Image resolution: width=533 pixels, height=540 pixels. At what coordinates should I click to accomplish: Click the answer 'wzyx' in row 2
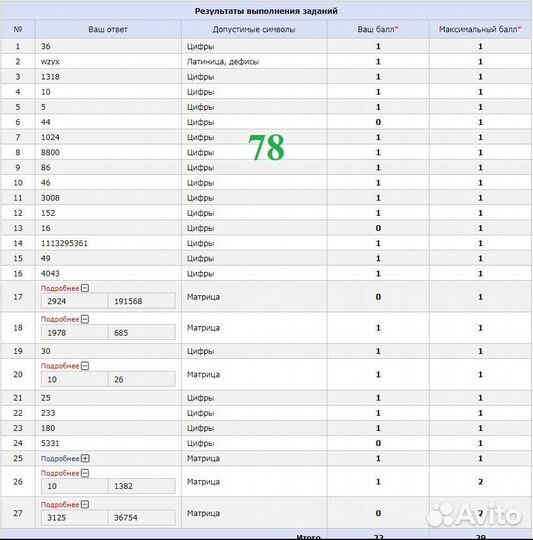click(x=50, y=62)
